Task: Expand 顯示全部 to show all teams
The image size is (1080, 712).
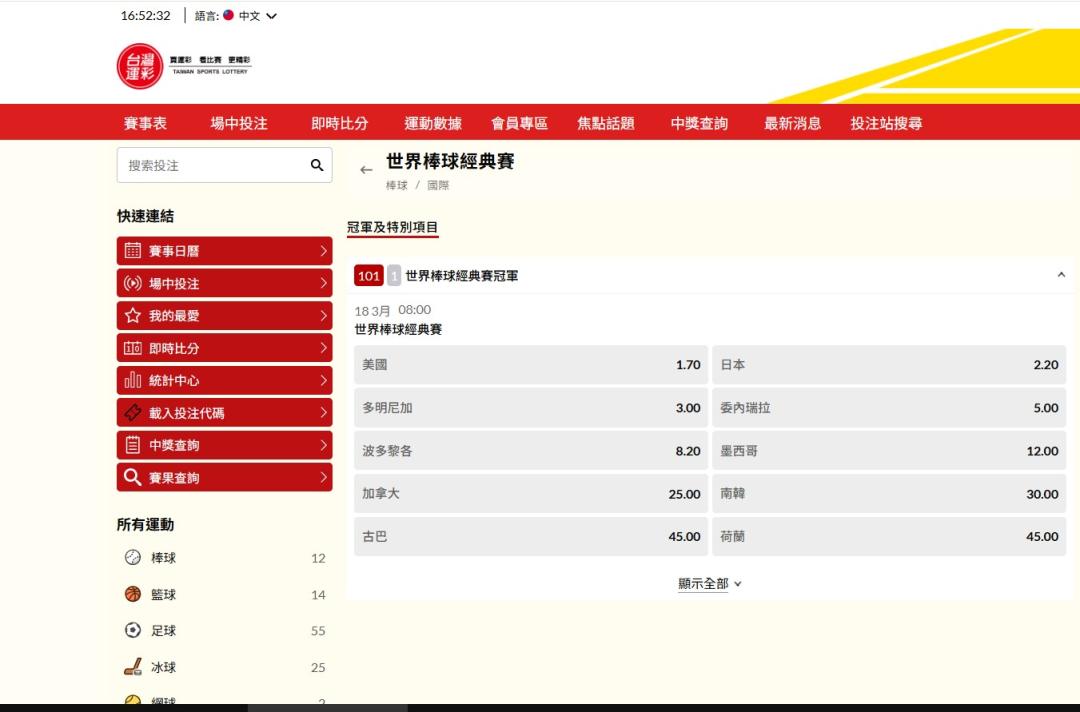Action: point(710,584)
